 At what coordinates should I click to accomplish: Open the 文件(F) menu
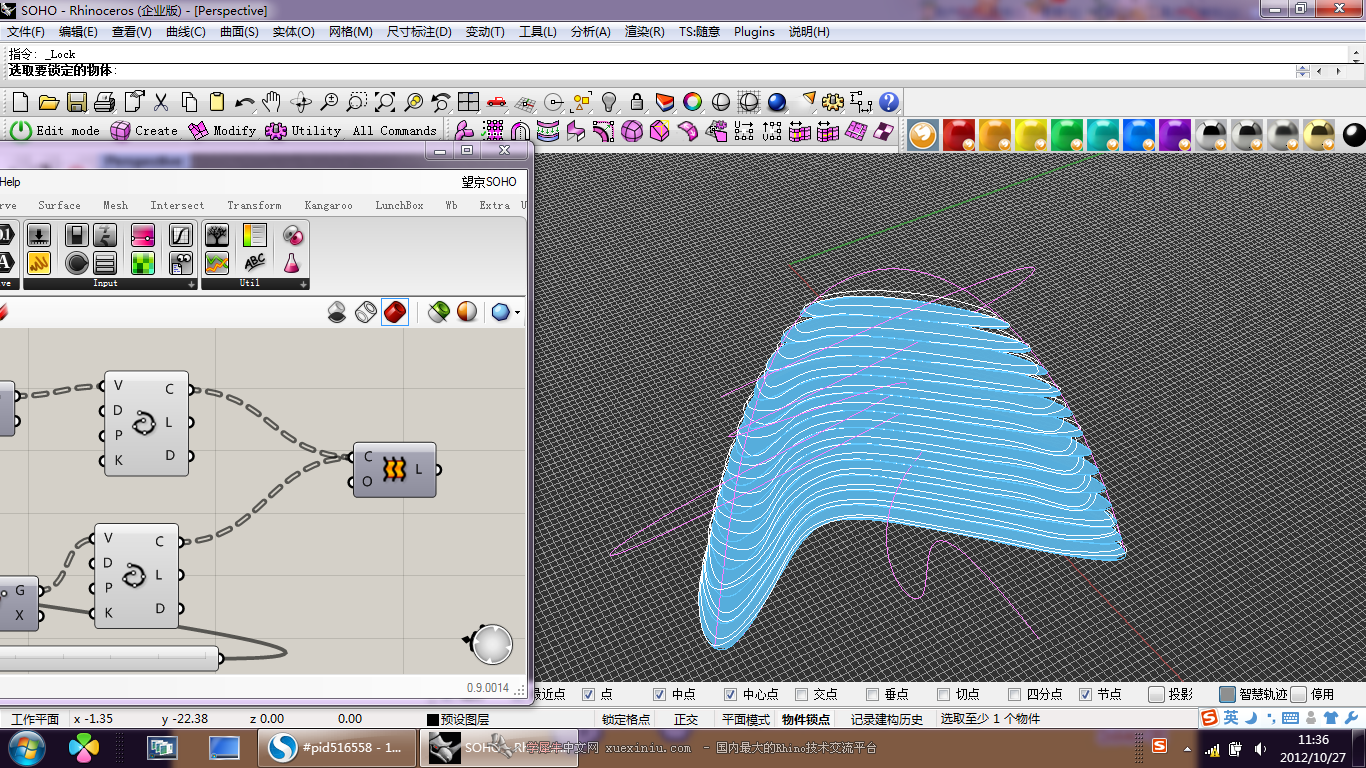click(x=26, y=31)
